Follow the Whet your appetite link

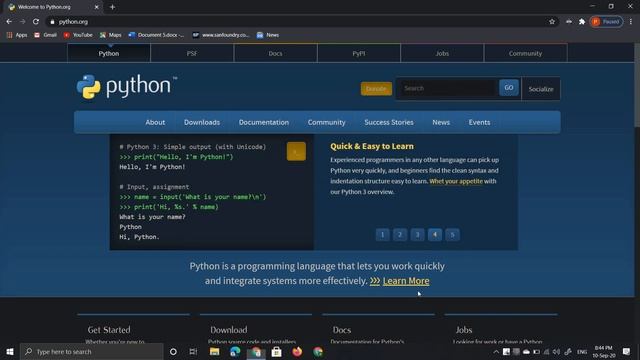click(456, 181)
